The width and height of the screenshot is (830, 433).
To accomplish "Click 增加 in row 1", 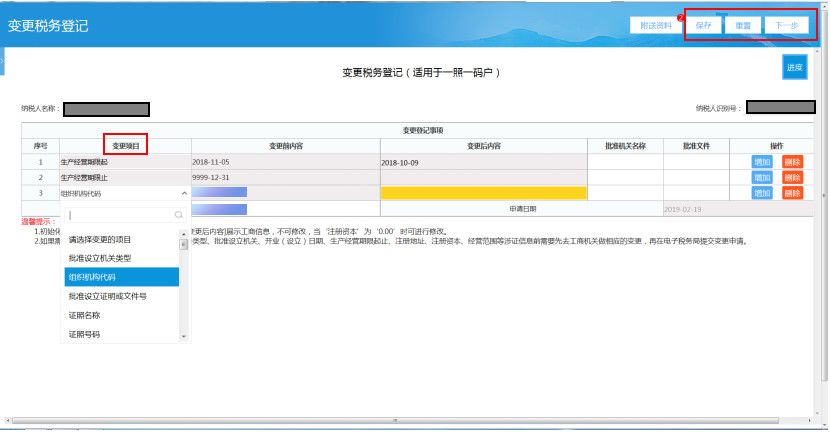I will click(762, 161).
